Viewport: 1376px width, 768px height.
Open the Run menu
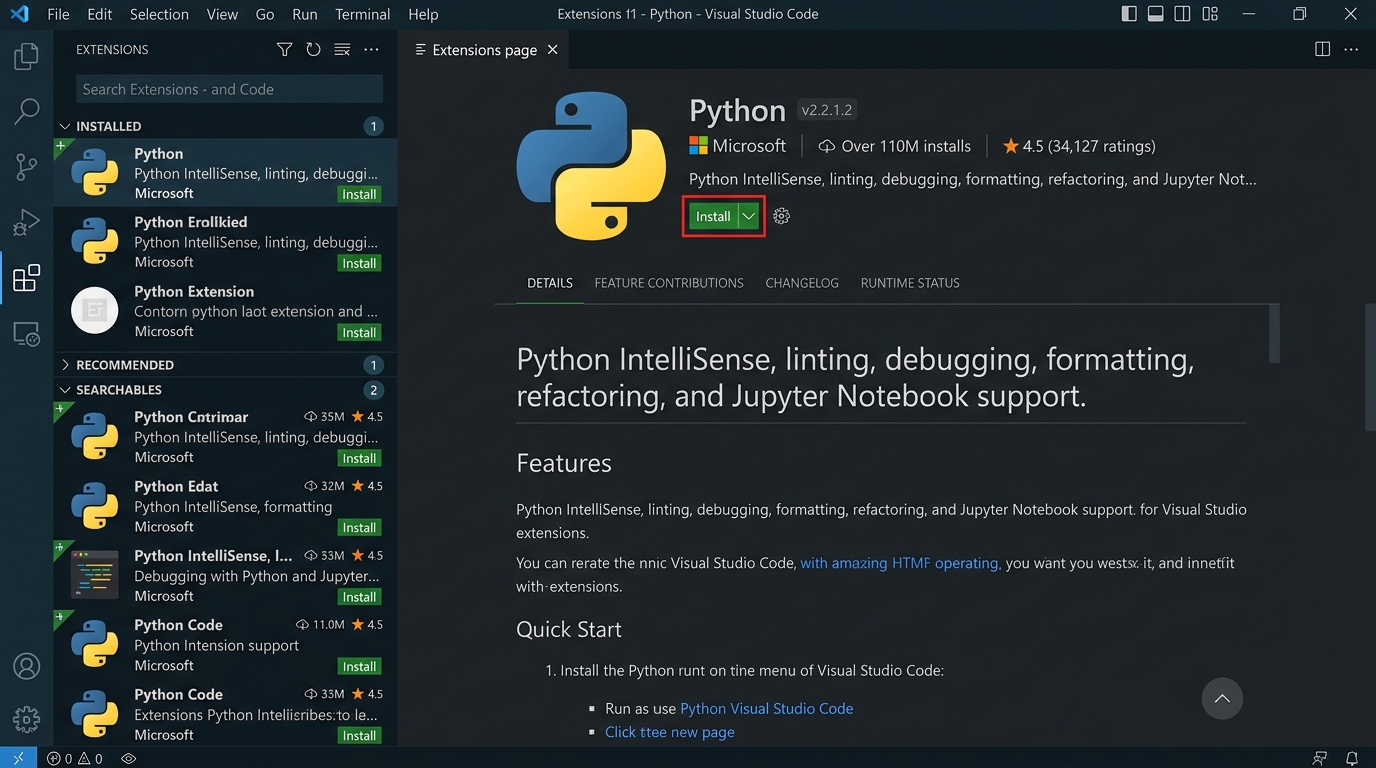tap(305, 14)
